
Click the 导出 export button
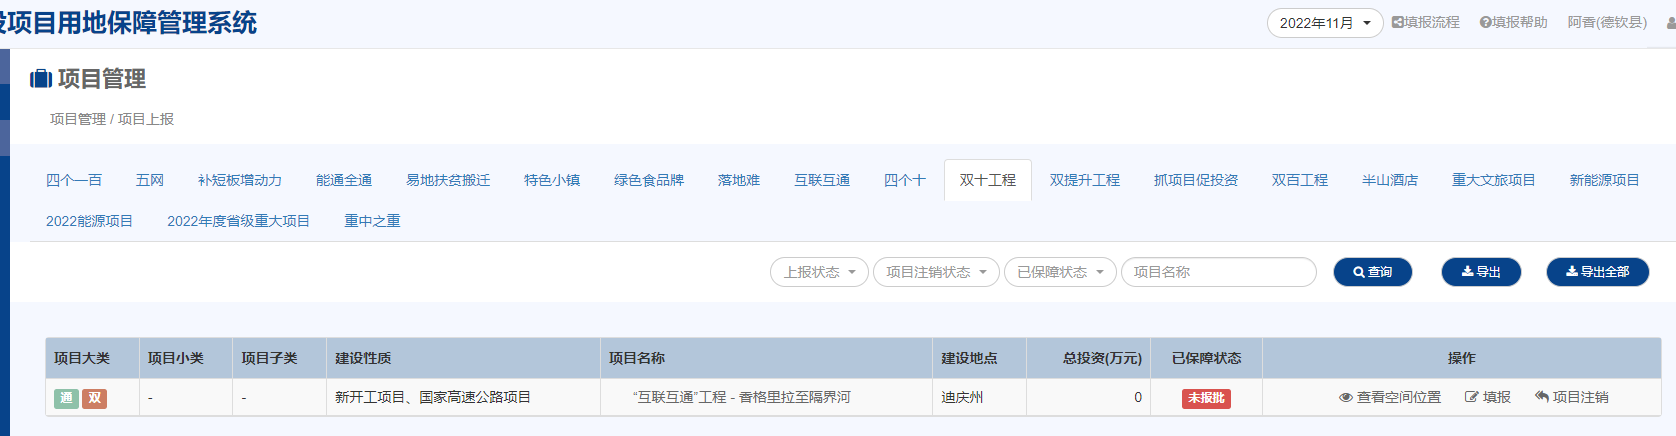pos(1480,272)
